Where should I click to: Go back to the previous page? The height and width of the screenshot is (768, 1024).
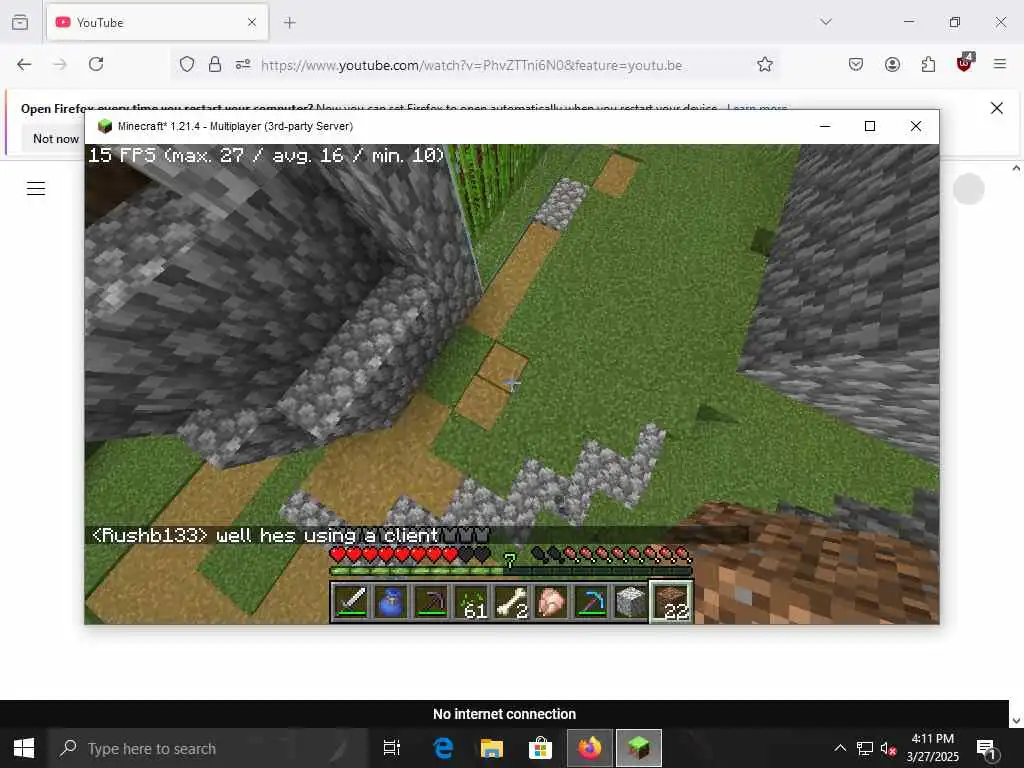24,64
